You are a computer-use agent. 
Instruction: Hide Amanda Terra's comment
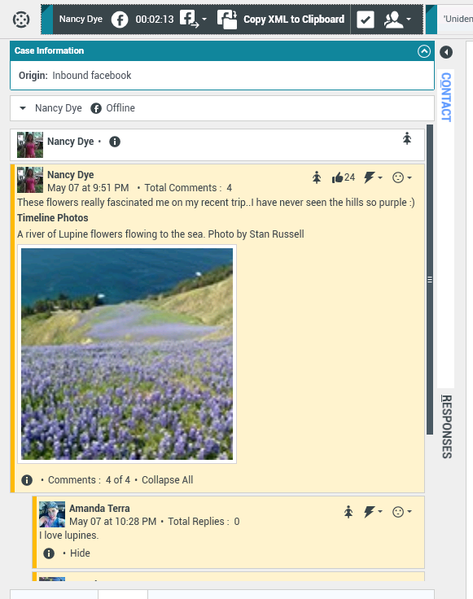pyautogui.click(x=80, y=553)
